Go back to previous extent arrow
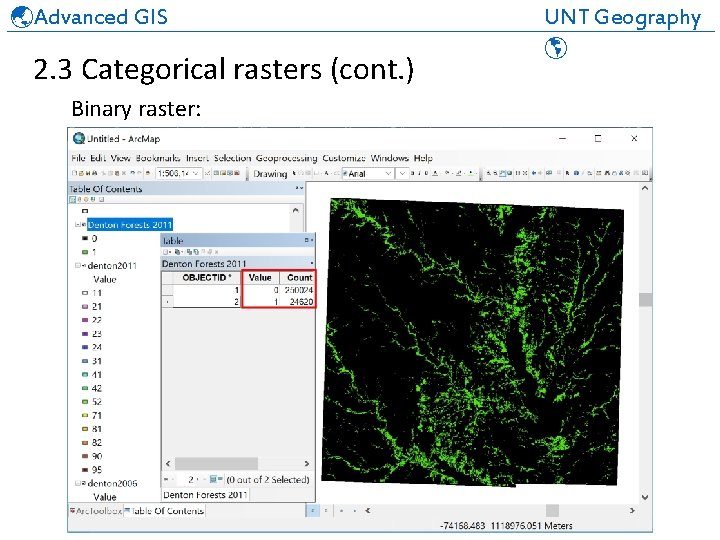Screen dimensions: 720x540 (534, 173)
